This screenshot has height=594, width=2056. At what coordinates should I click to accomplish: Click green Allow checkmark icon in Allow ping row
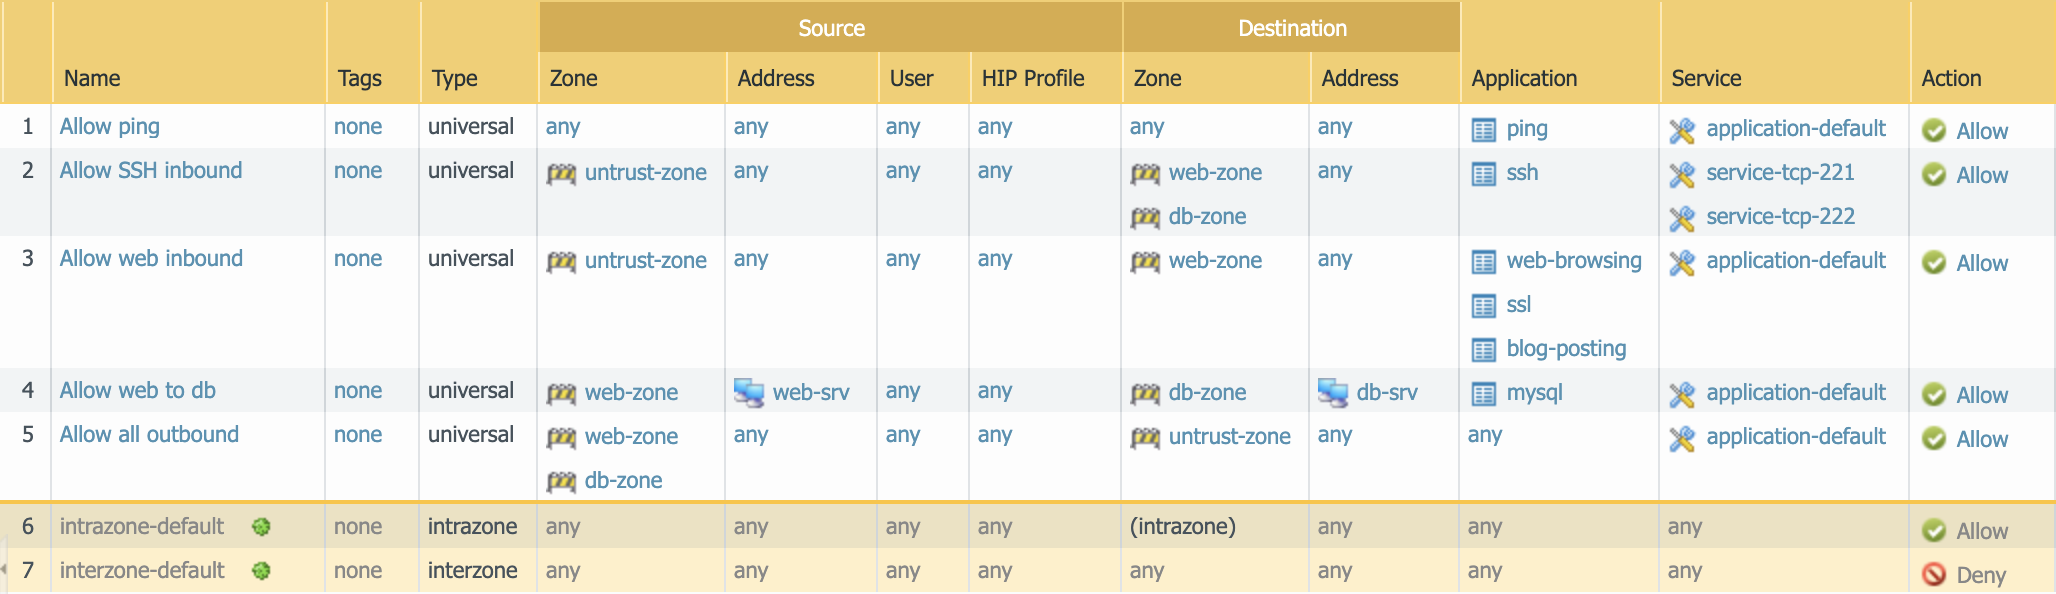(1934, 130)
